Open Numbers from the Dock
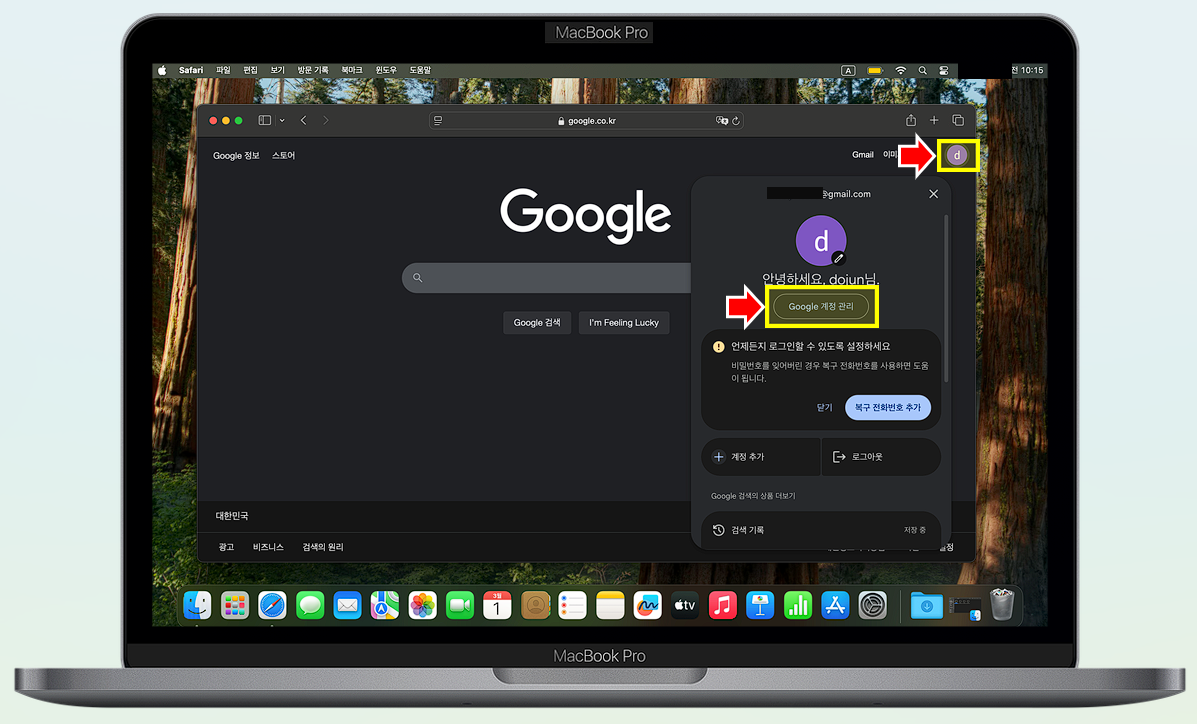This screenshot has width=1197, height=724. pyautogui.click(x=798, y=606)
